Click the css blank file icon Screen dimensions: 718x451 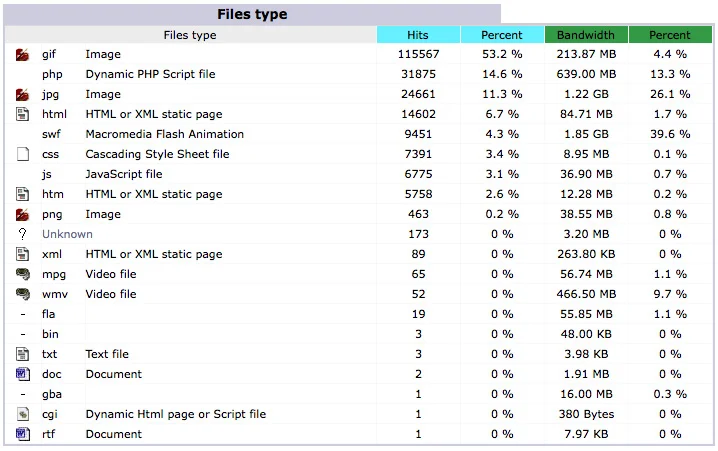tap(23, 155)
